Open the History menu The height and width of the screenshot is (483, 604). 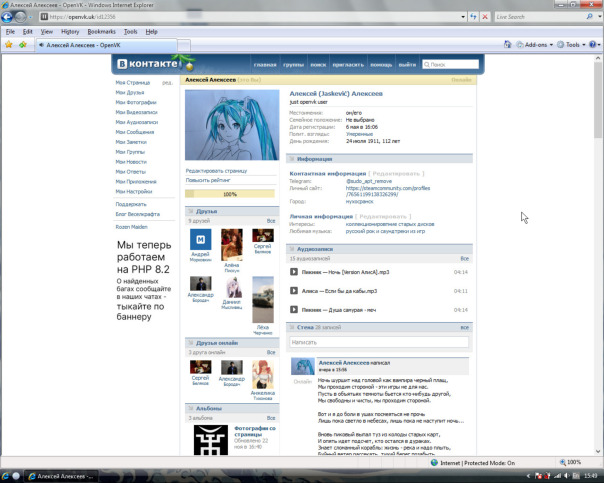[70, 32]
